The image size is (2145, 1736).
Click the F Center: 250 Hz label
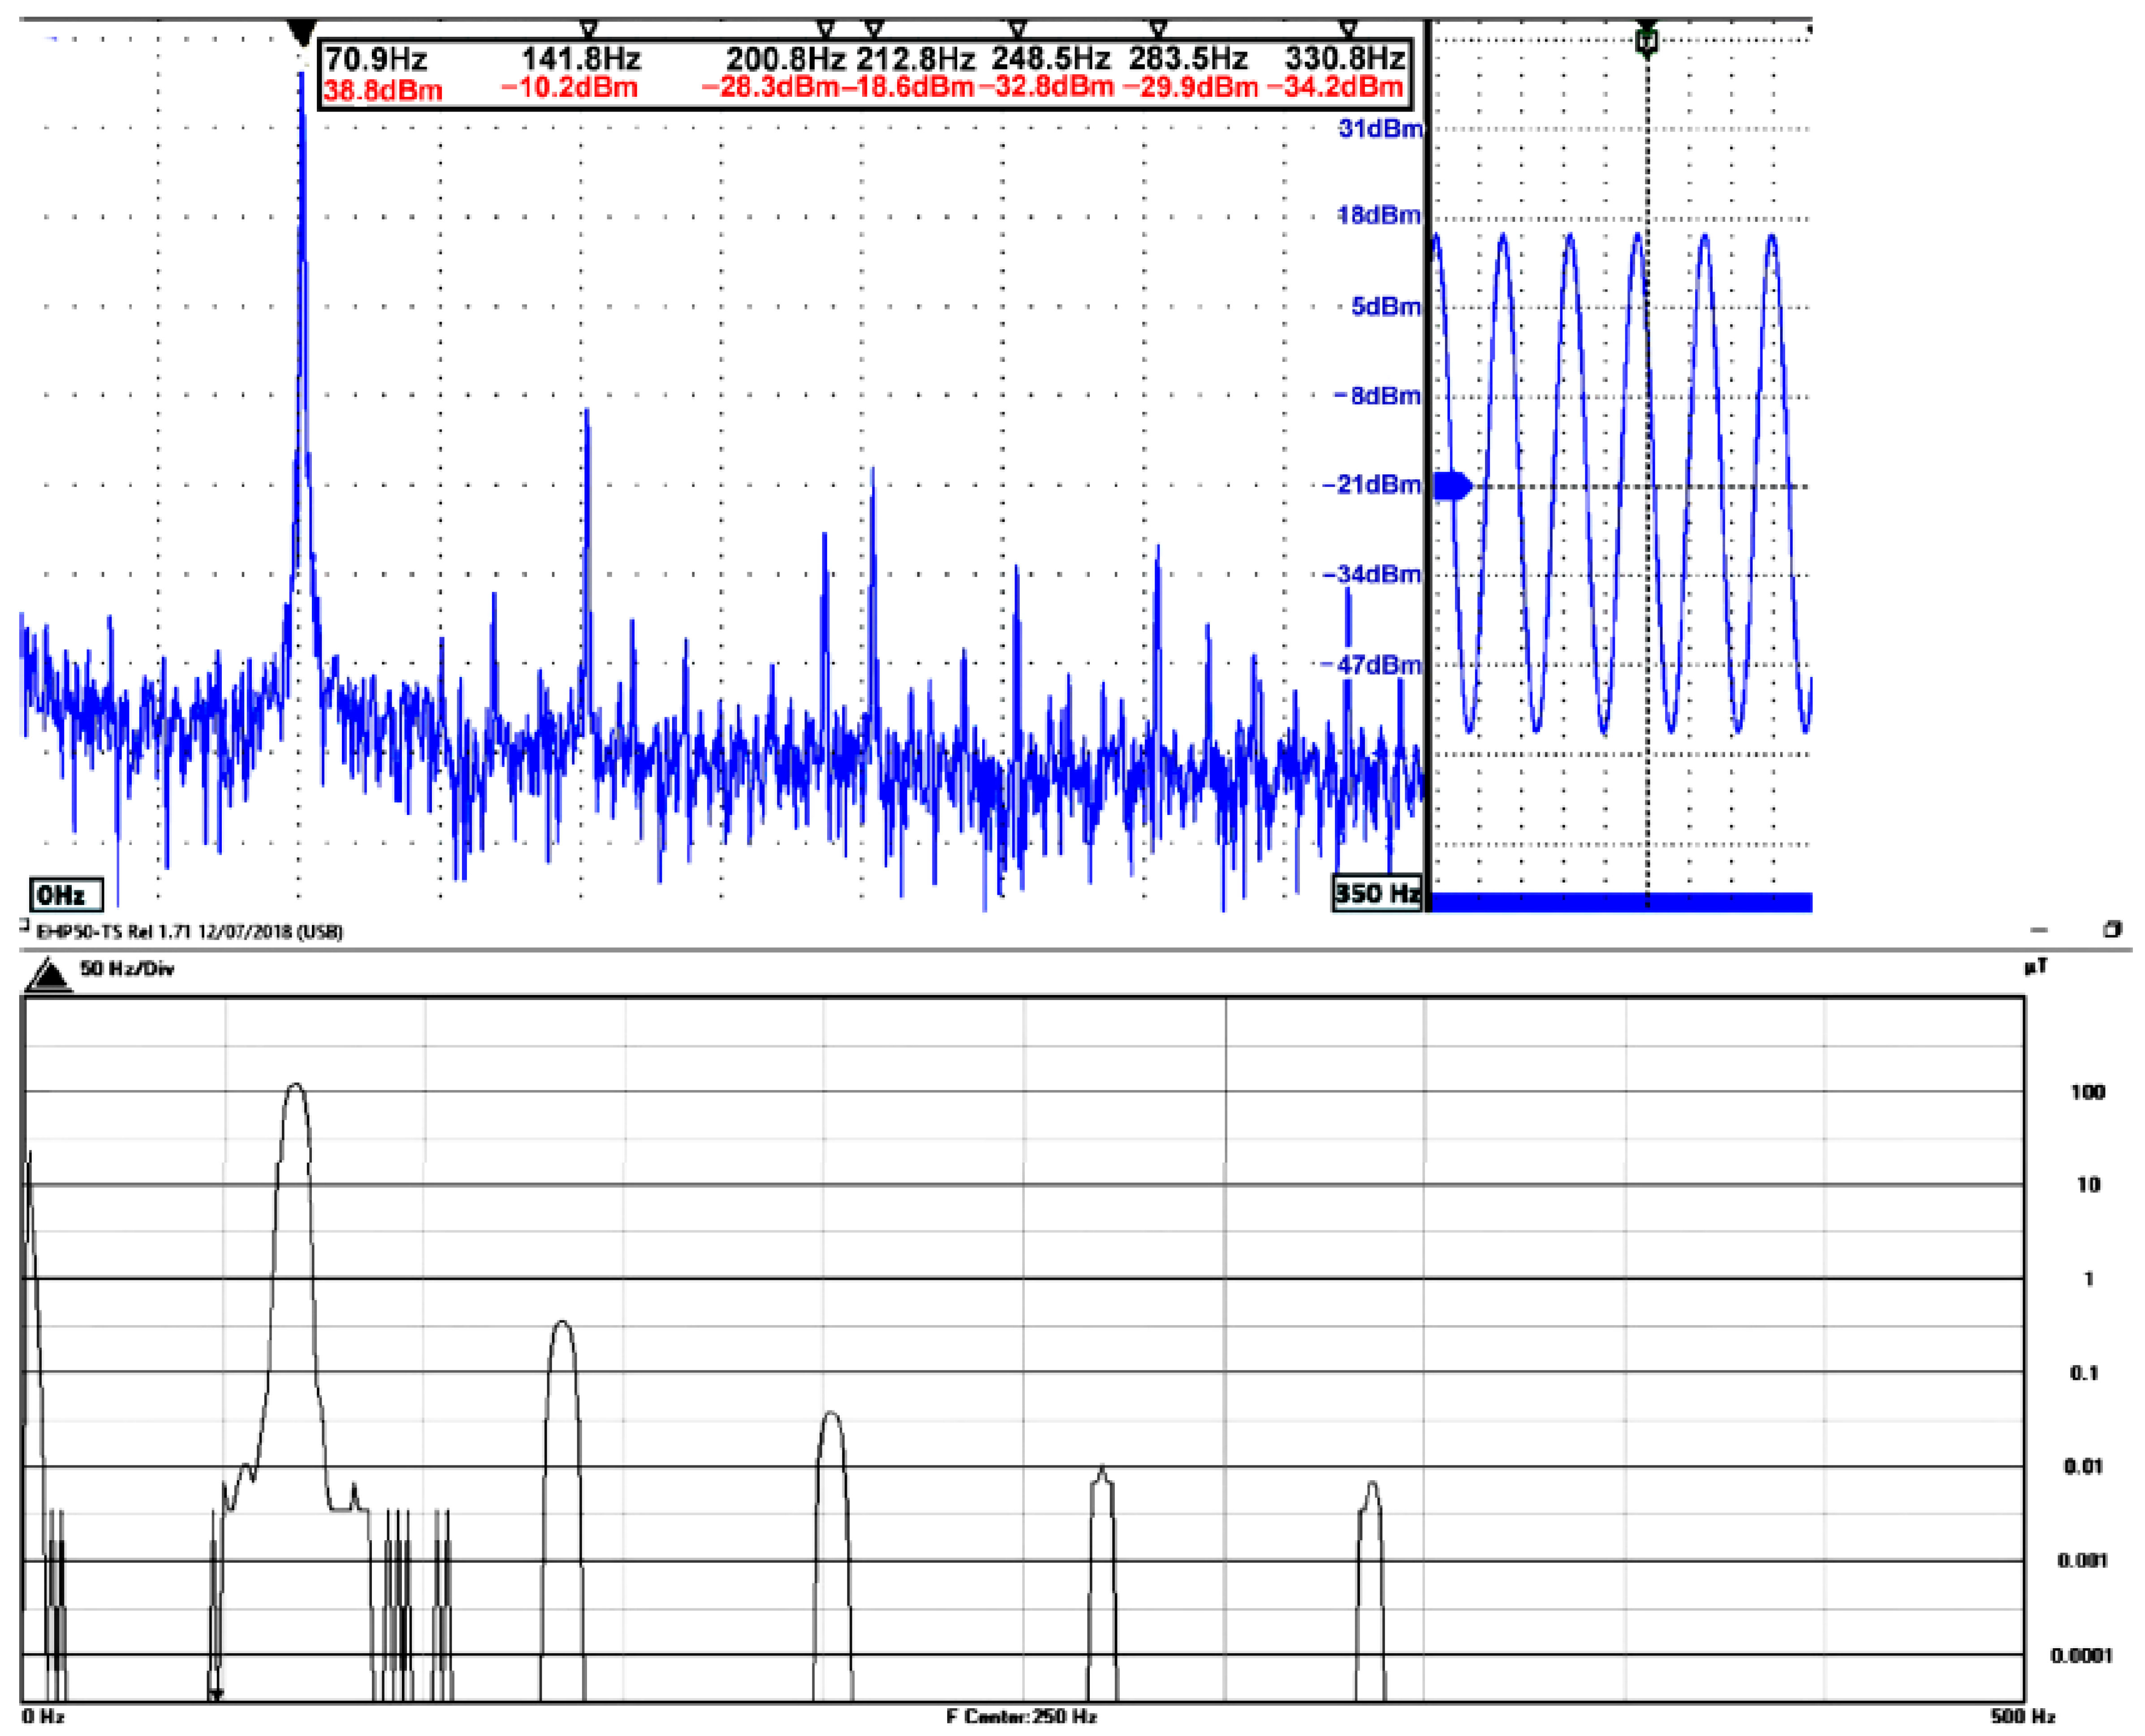1021,1717
